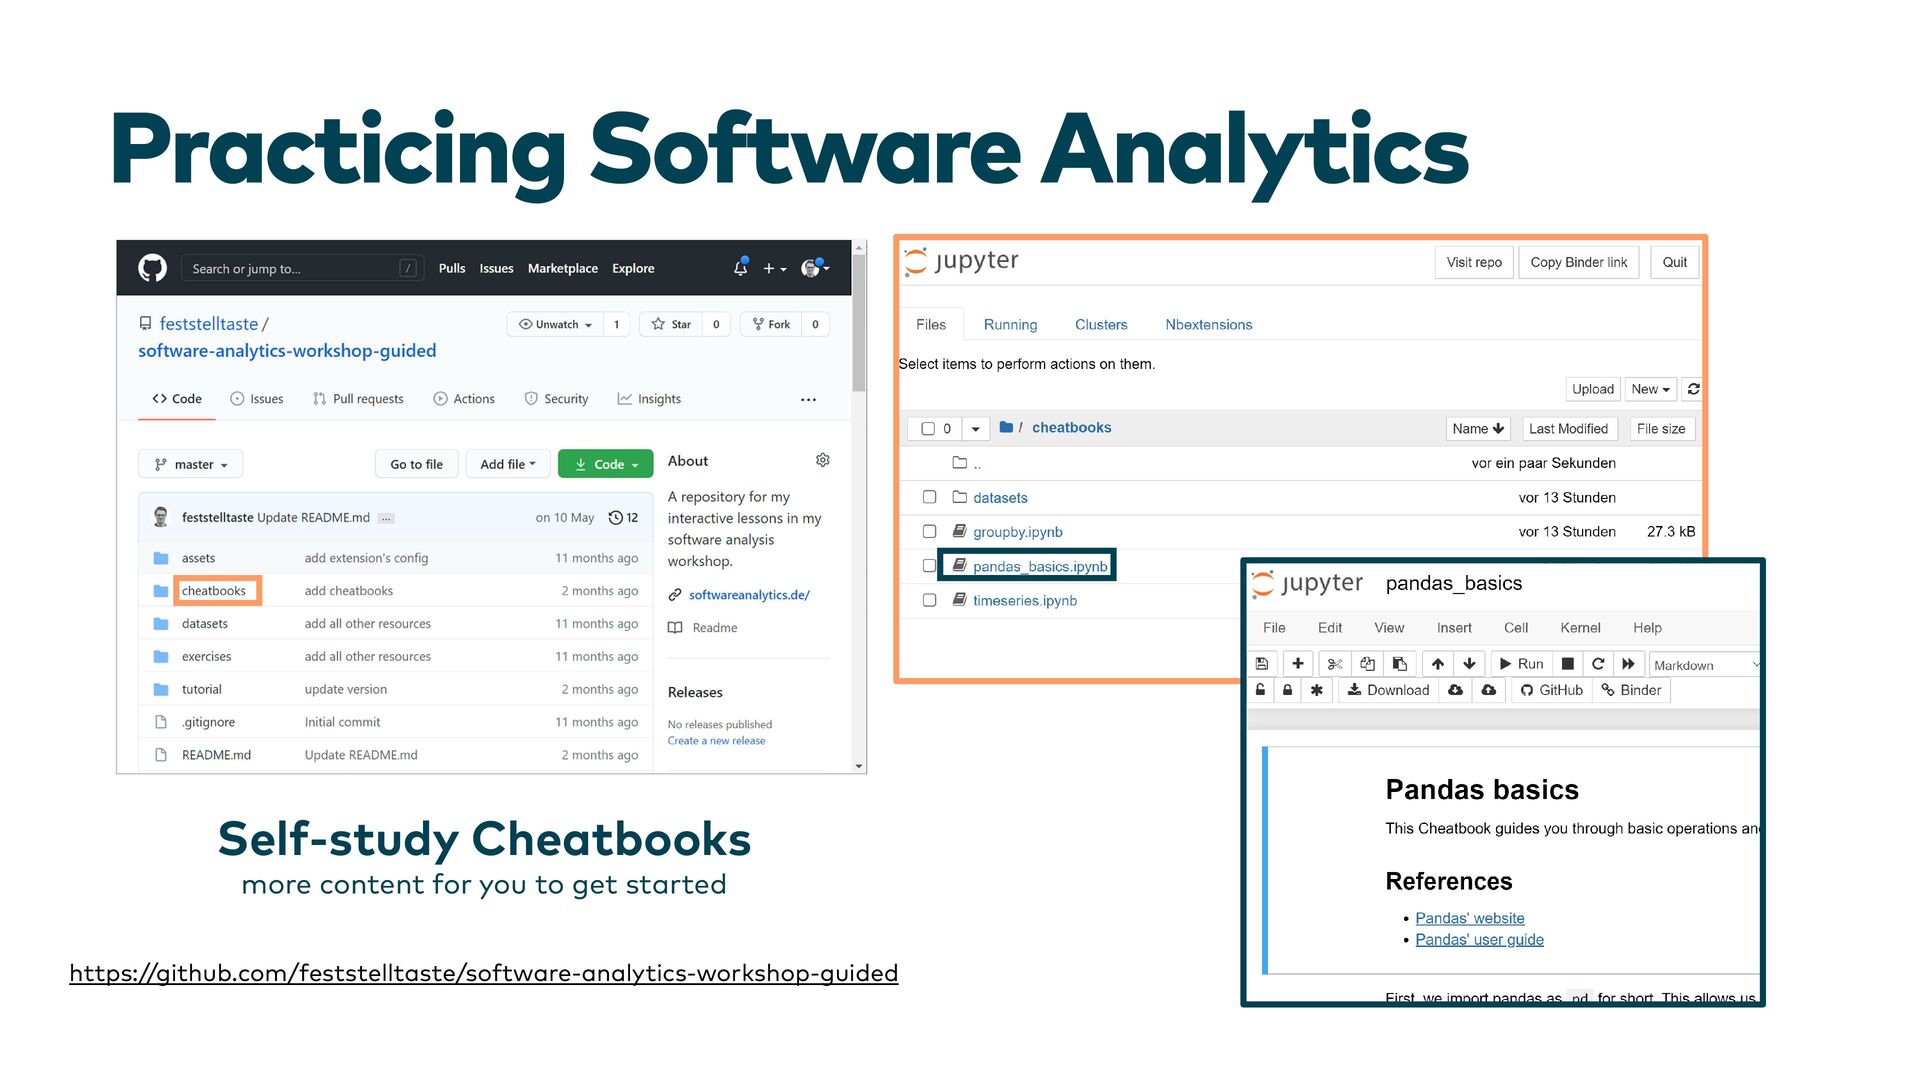This screenshot has width=1920, height=1080.
Task: Check the box next to datasets folder
Action: click(929, 497)
